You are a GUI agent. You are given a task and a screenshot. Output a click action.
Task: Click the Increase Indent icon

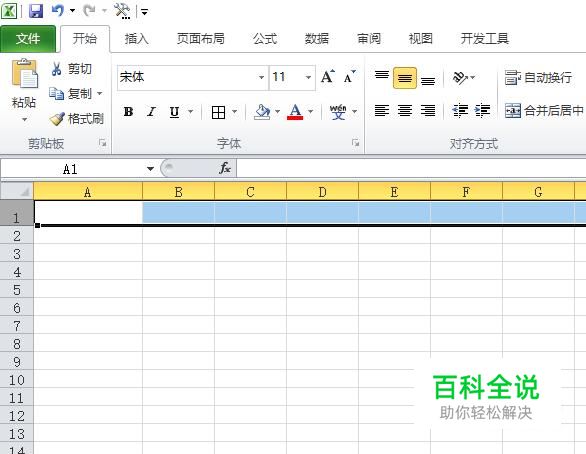pyautogui.click(x=482, y=111)
